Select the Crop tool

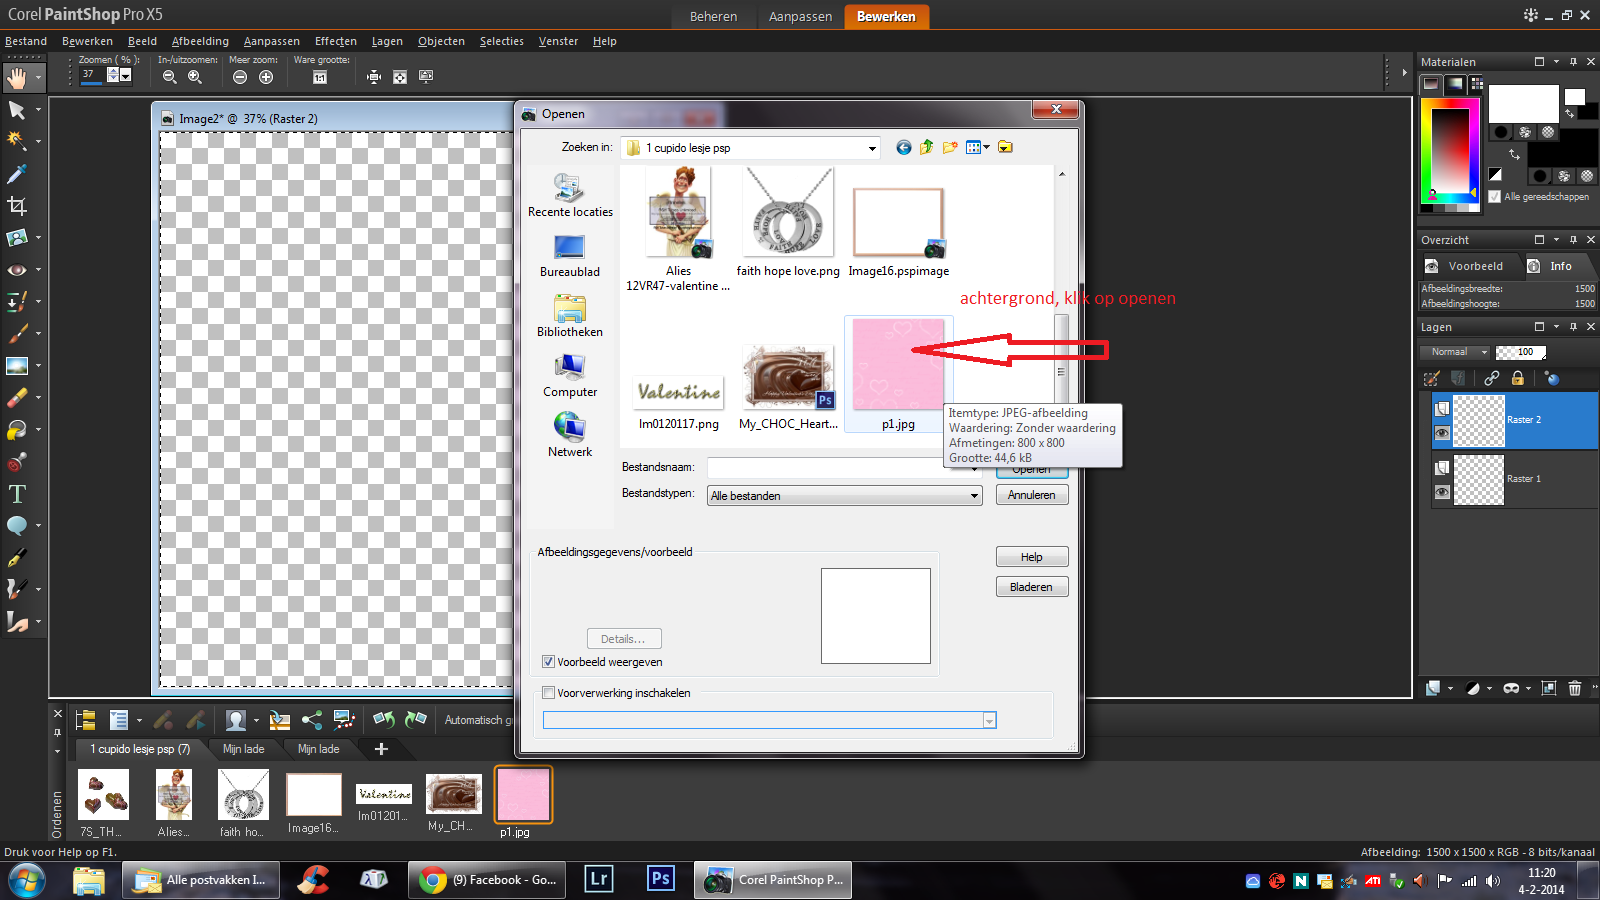click(x=17, y=206)
